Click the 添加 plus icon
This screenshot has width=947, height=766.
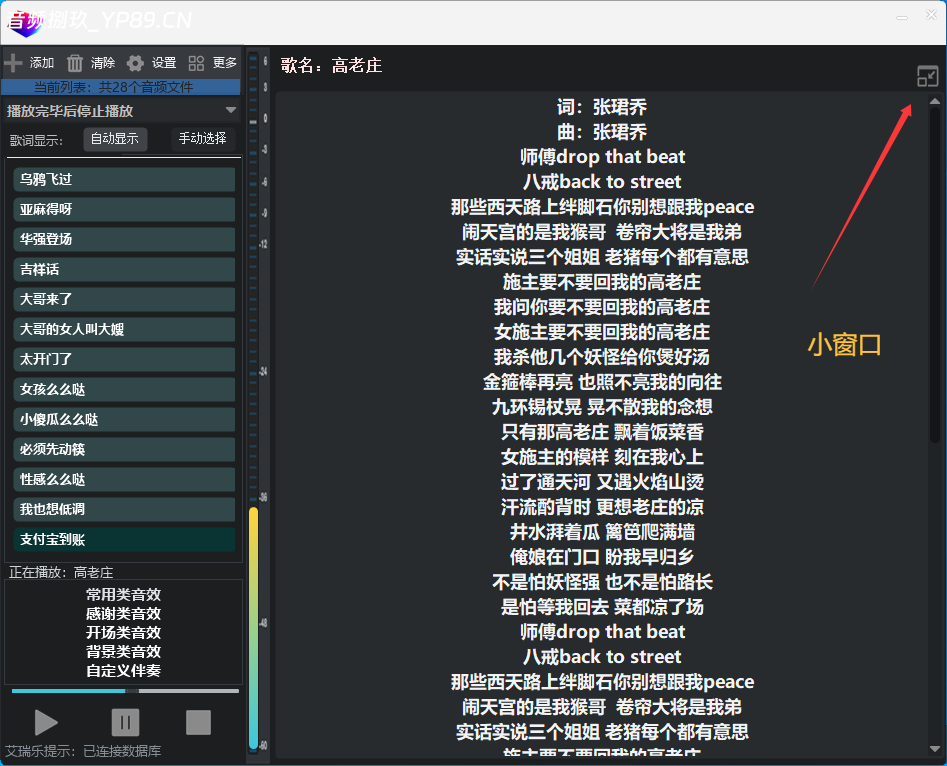(14, 63)
